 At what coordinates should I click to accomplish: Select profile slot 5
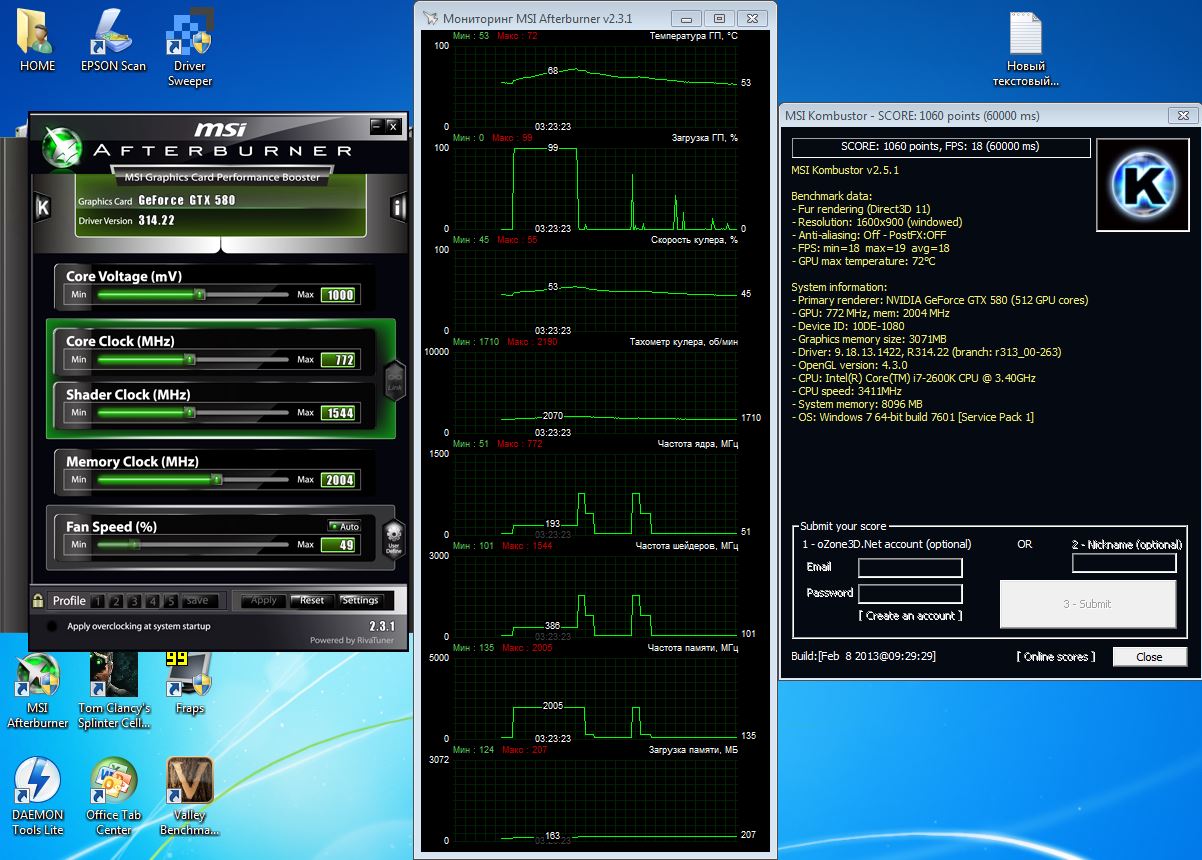coord(171,601)
